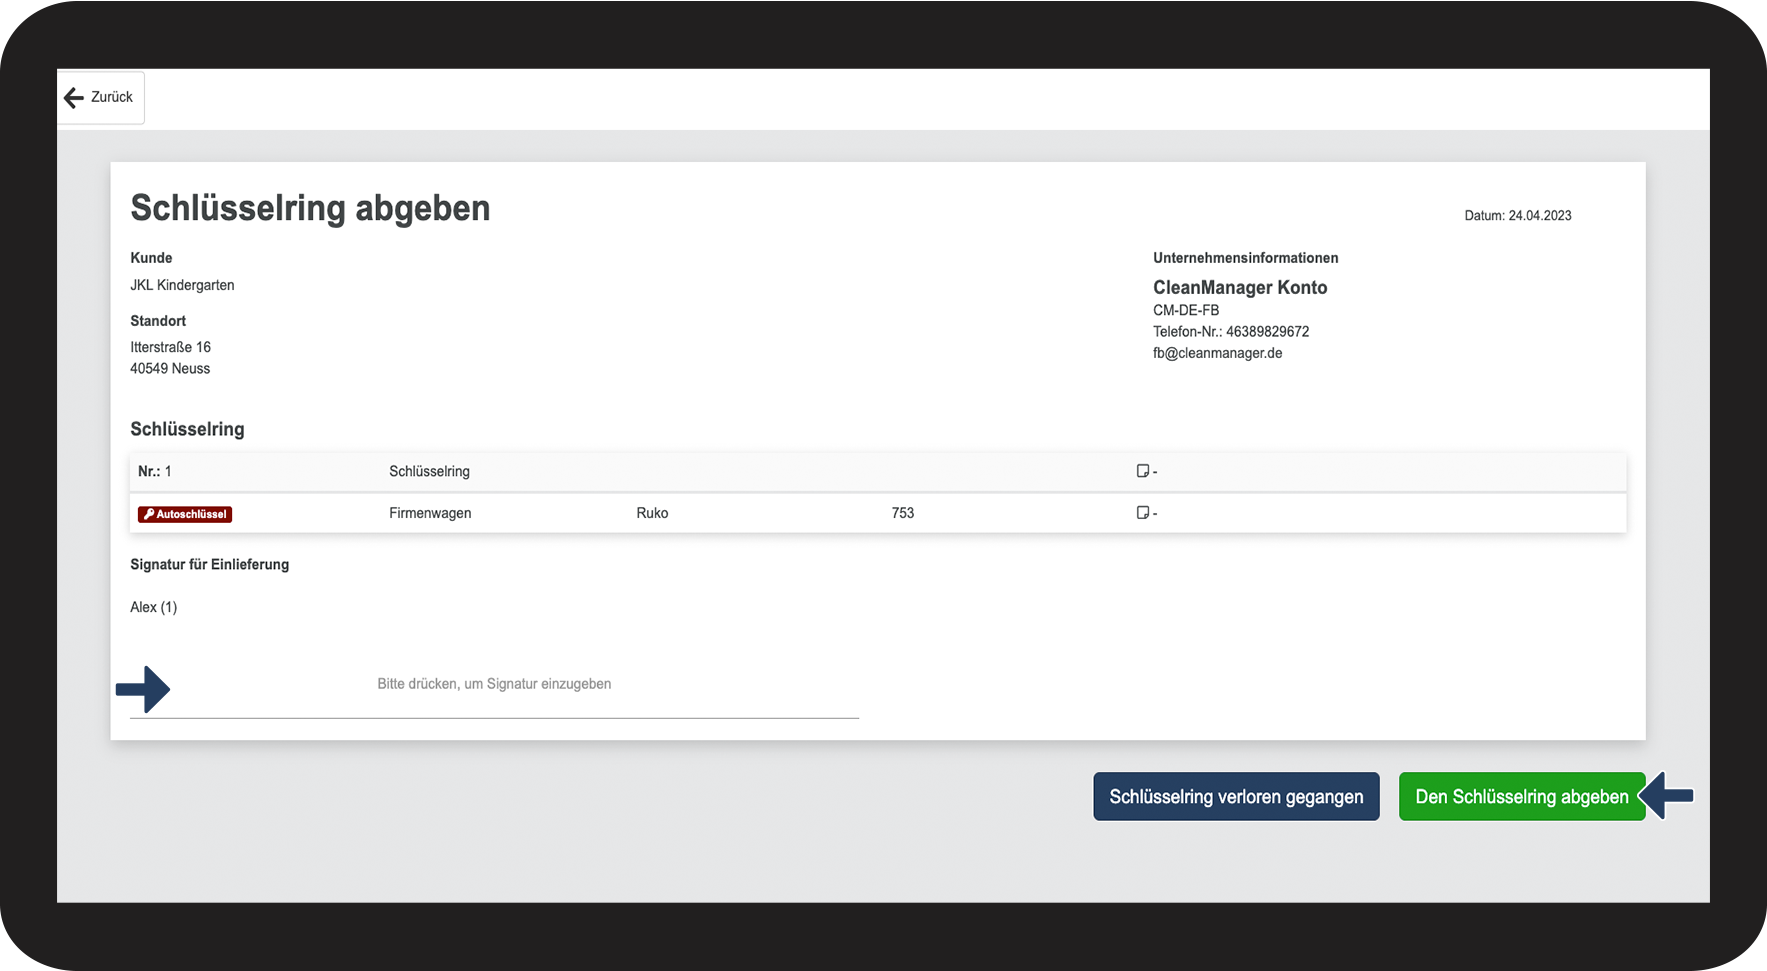Click the customer name JKL Kindergarten
The height and width of the screenshot is (971, 1767).
(182, 285)
